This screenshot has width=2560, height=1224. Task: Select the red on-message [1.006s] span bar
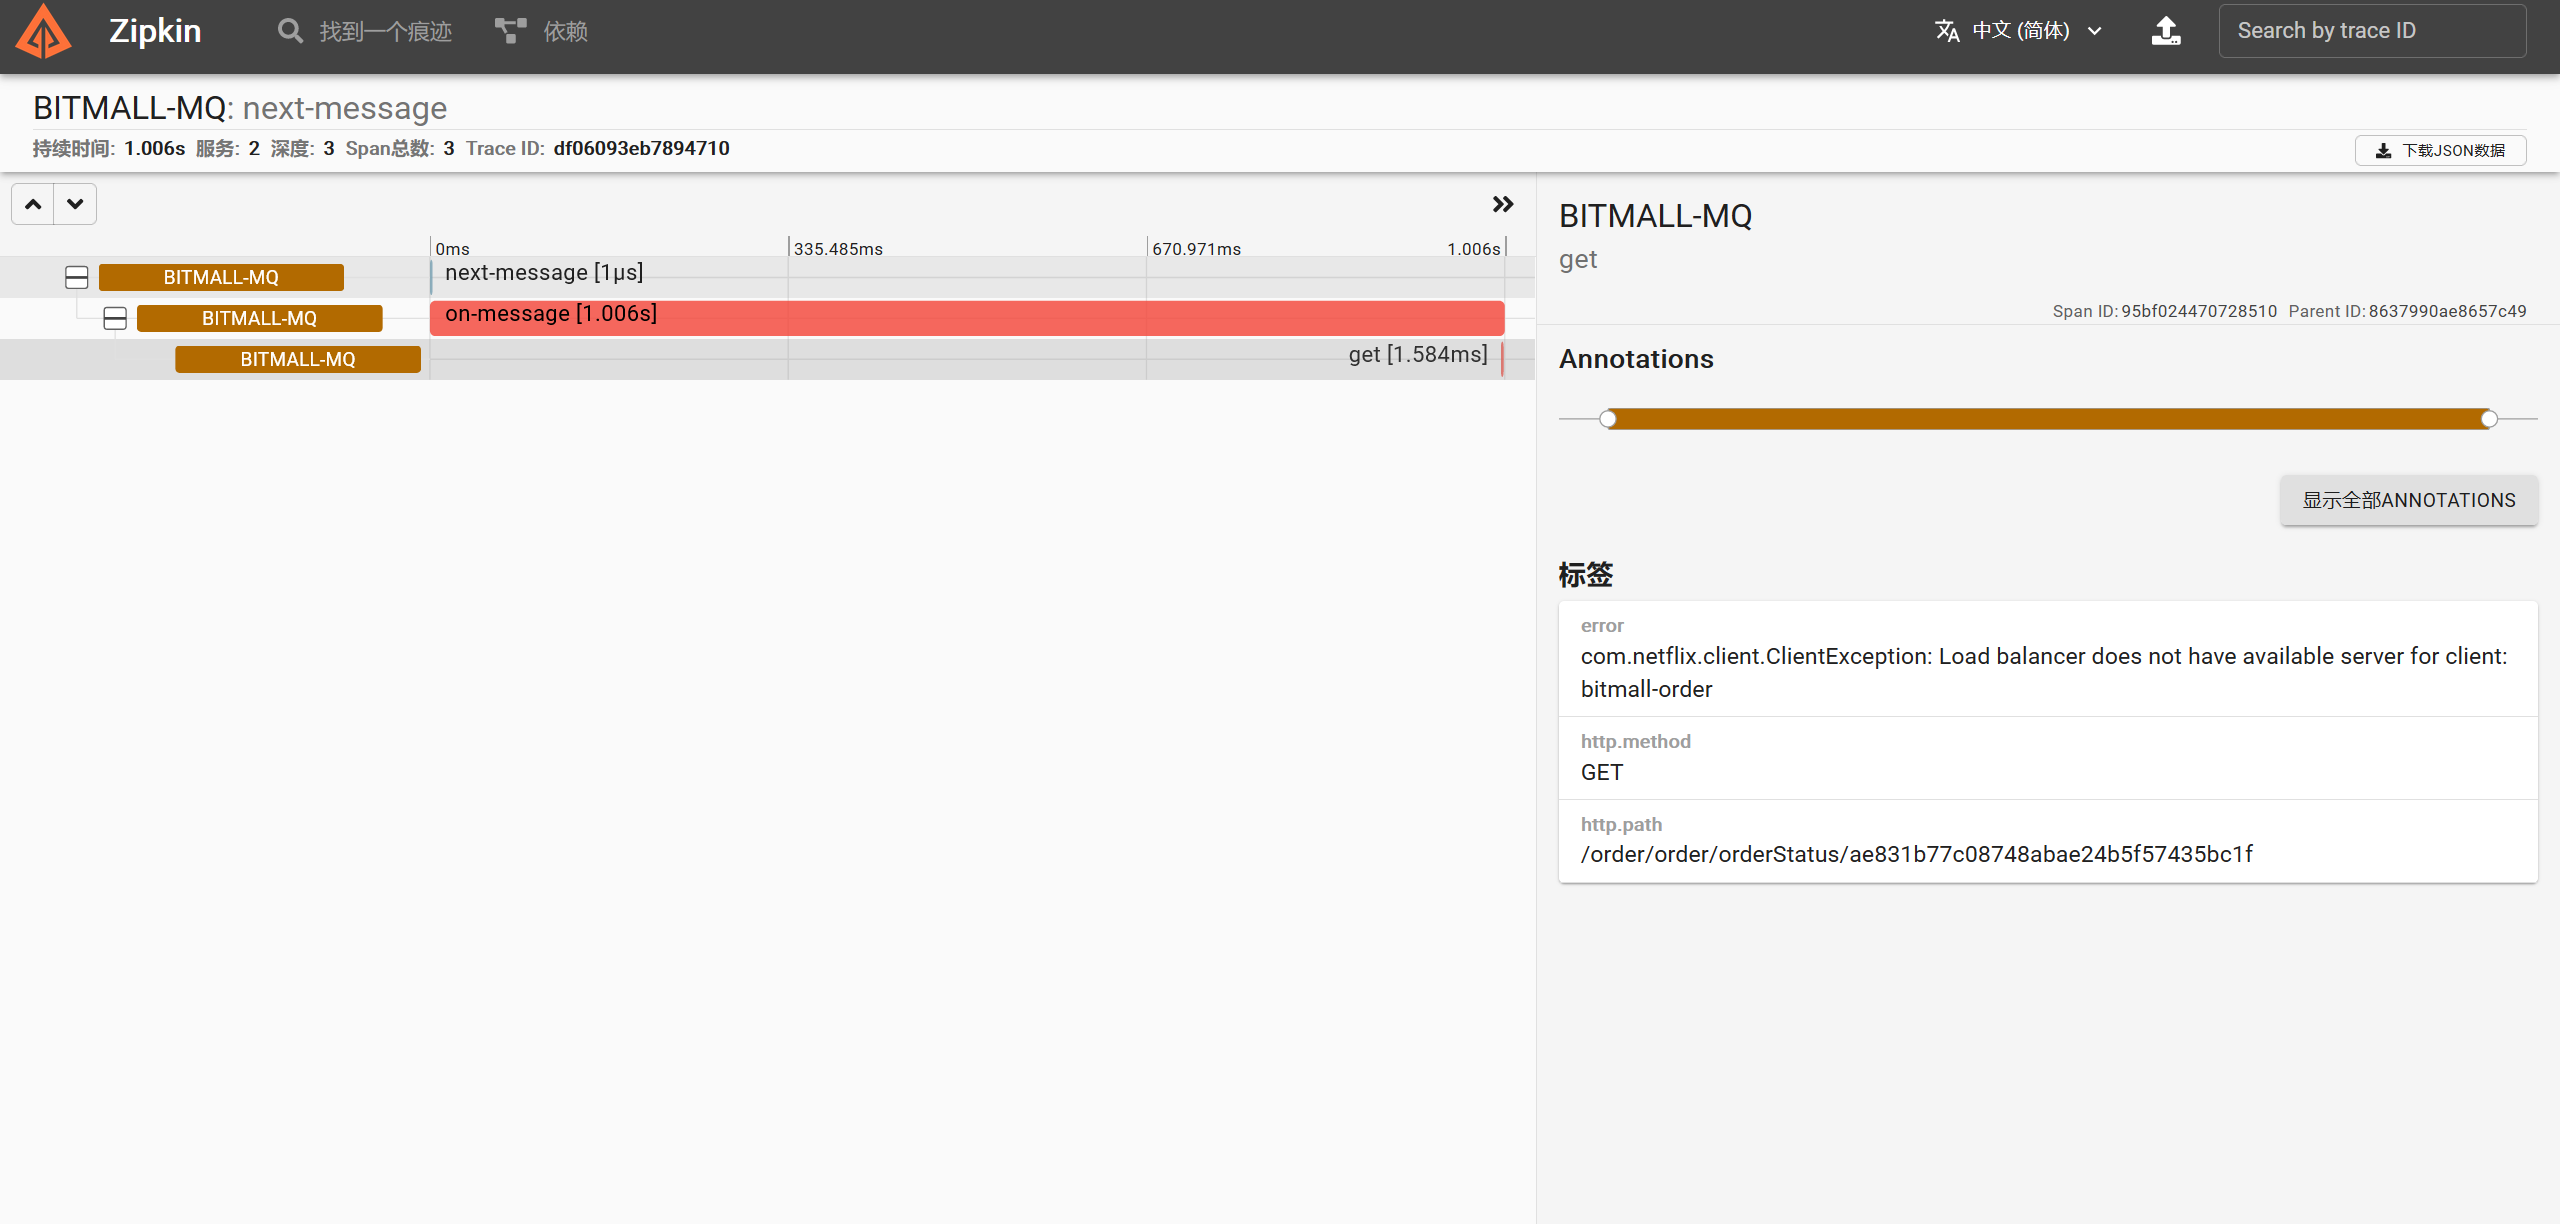967,318
